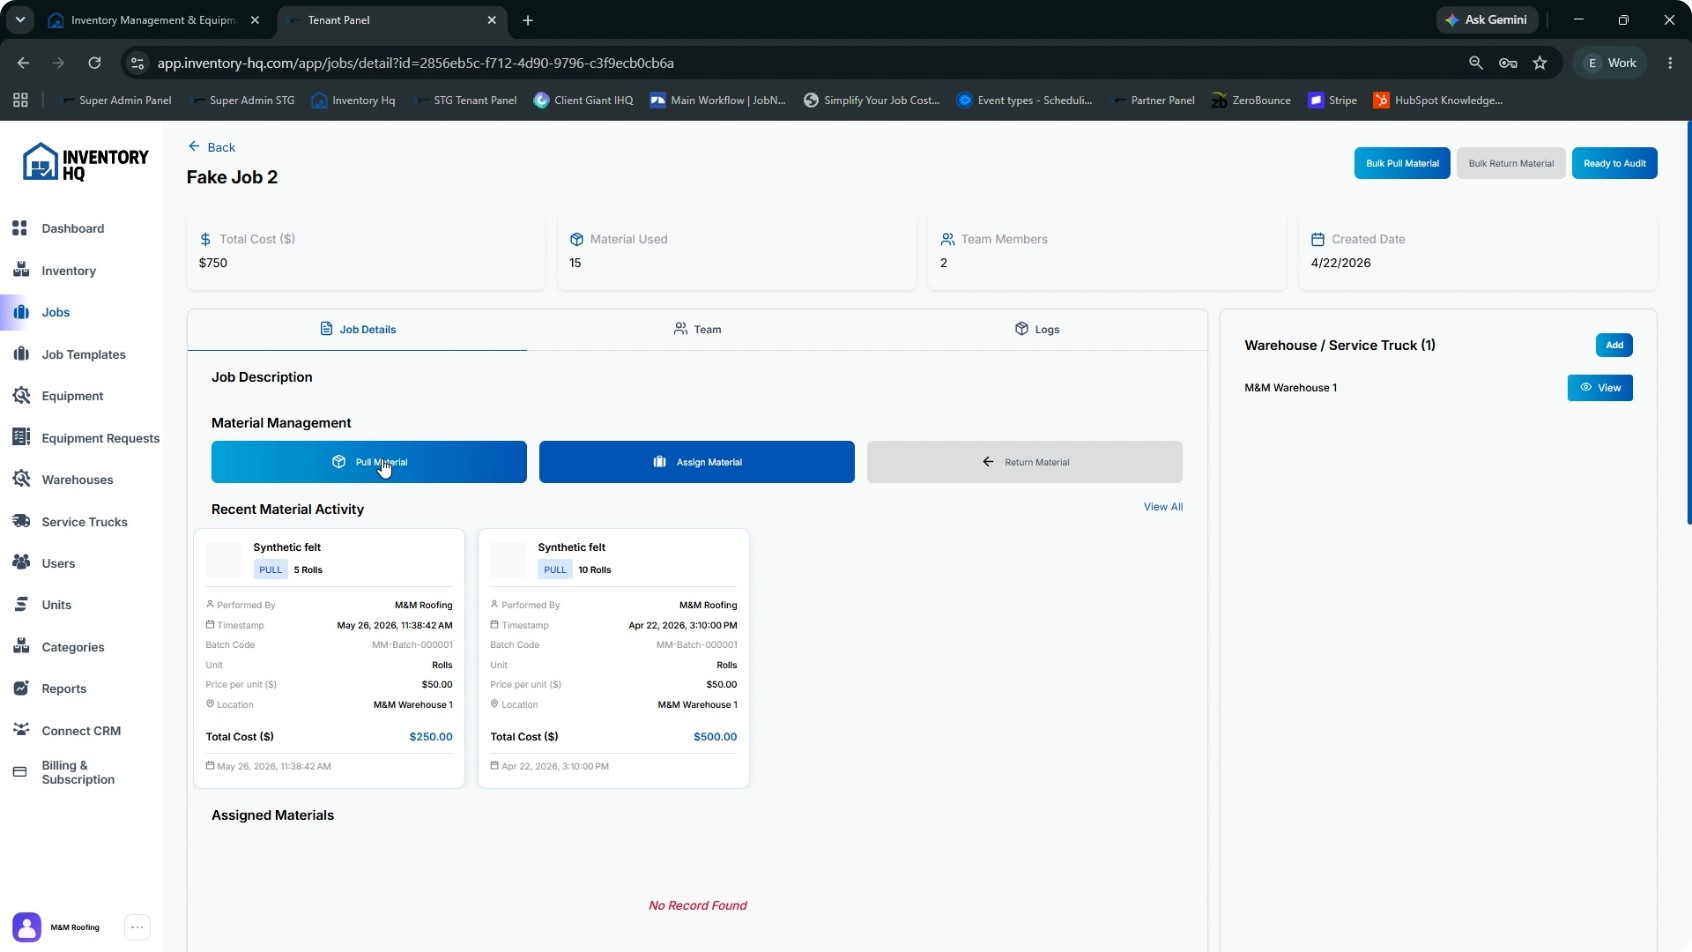The height and width of the screenshot is (952, 1692).
Task: Open Stripe bookmark
Action: pos(1333,100)
